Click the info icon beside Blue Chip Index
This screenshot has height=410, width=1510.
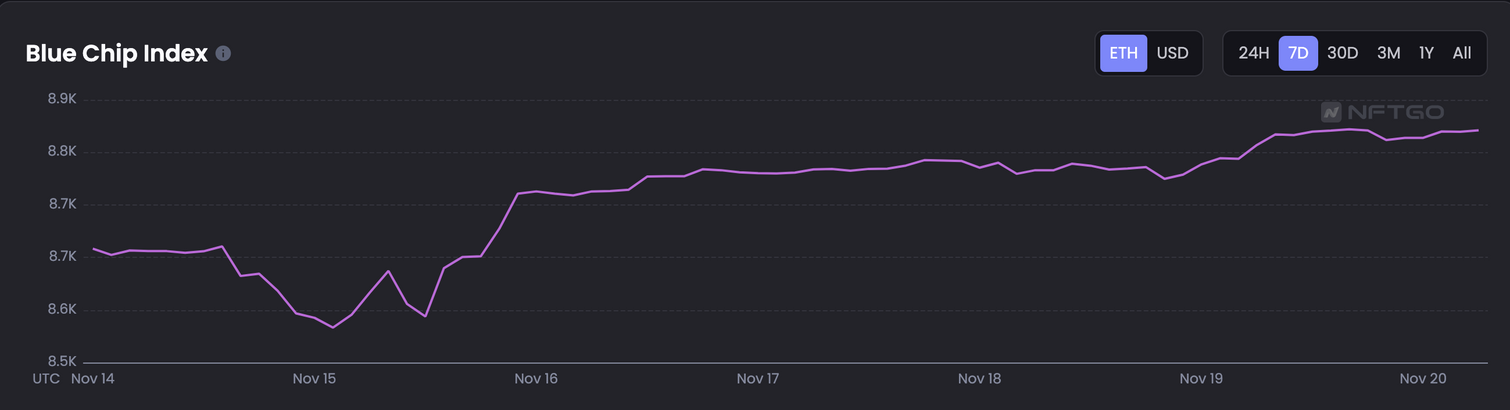tap(223, 54)
